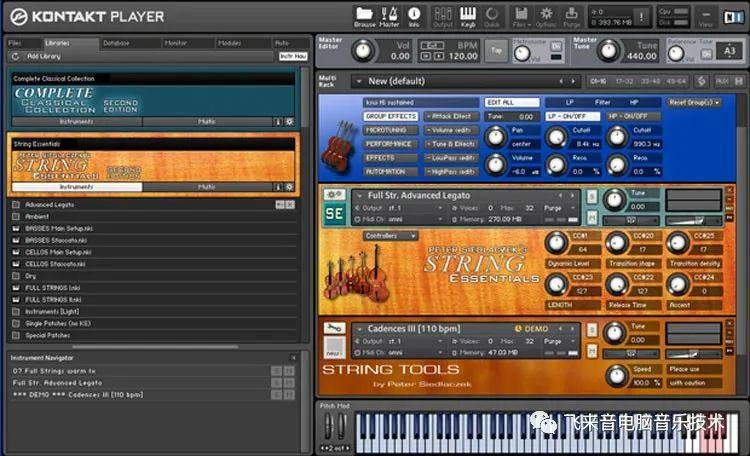Open the Quick load icon

(x=492, y=17)
